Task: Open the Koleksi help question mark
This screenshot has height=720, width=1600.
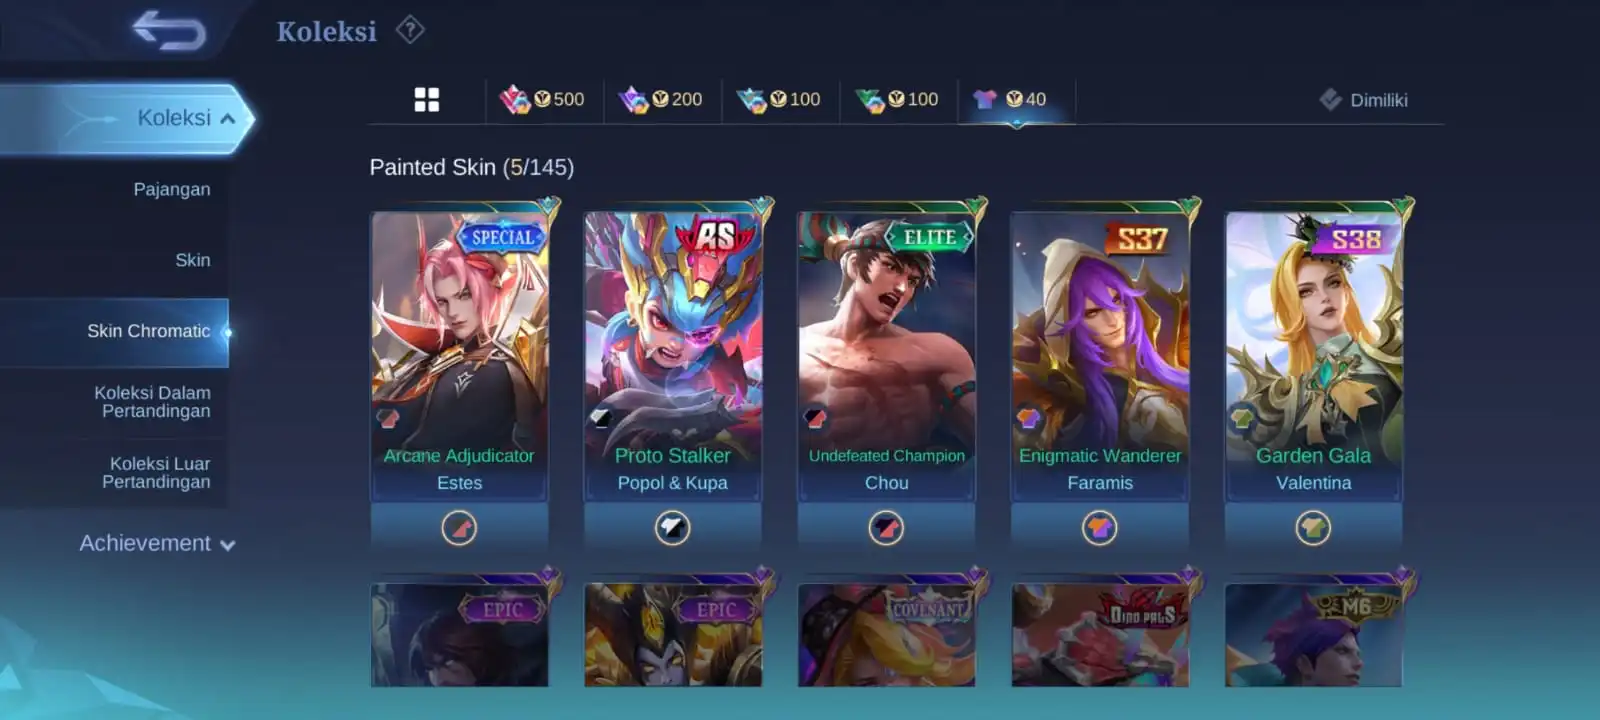Action: 410,30
